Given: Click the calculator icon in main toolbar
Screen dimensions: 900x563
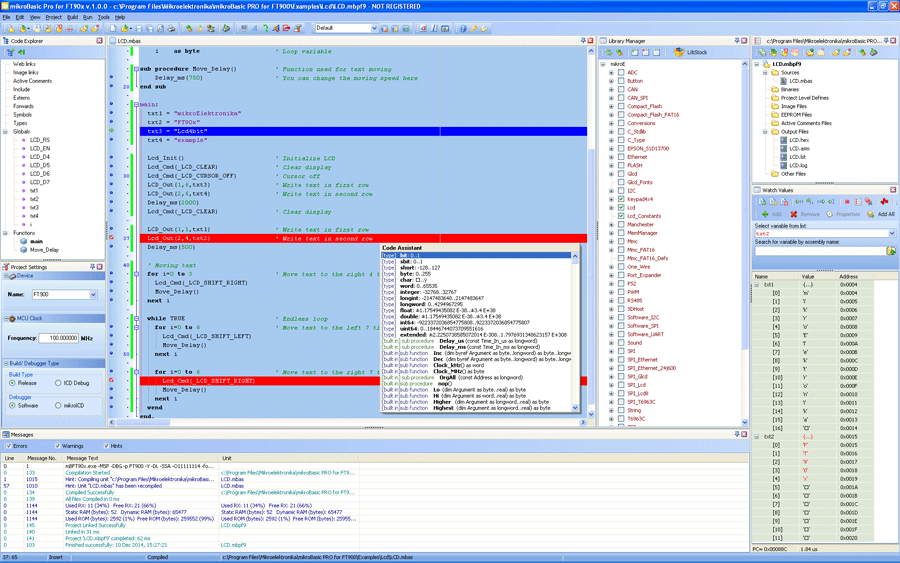Looking at the screenshot, I should pyautogui.click(x=445, y=28).
